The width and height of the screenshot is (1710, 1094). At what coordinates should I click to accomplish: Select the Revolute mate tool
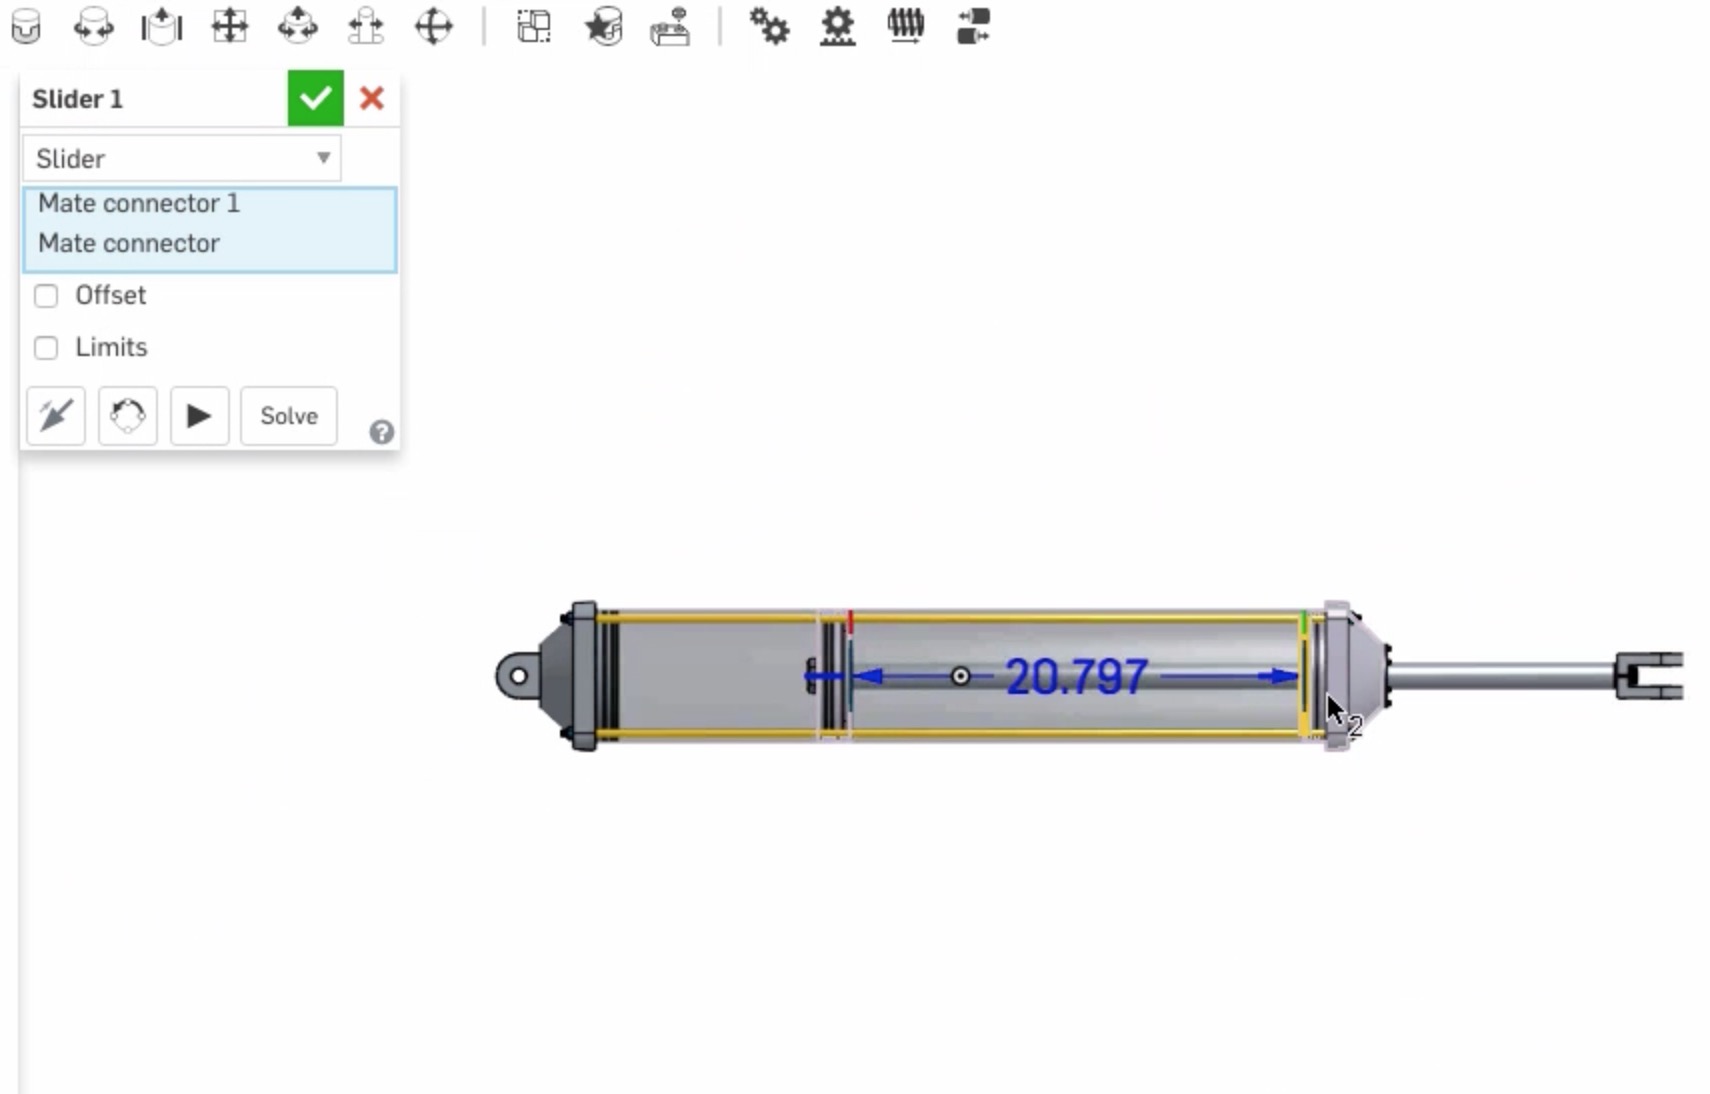(93, 27)
